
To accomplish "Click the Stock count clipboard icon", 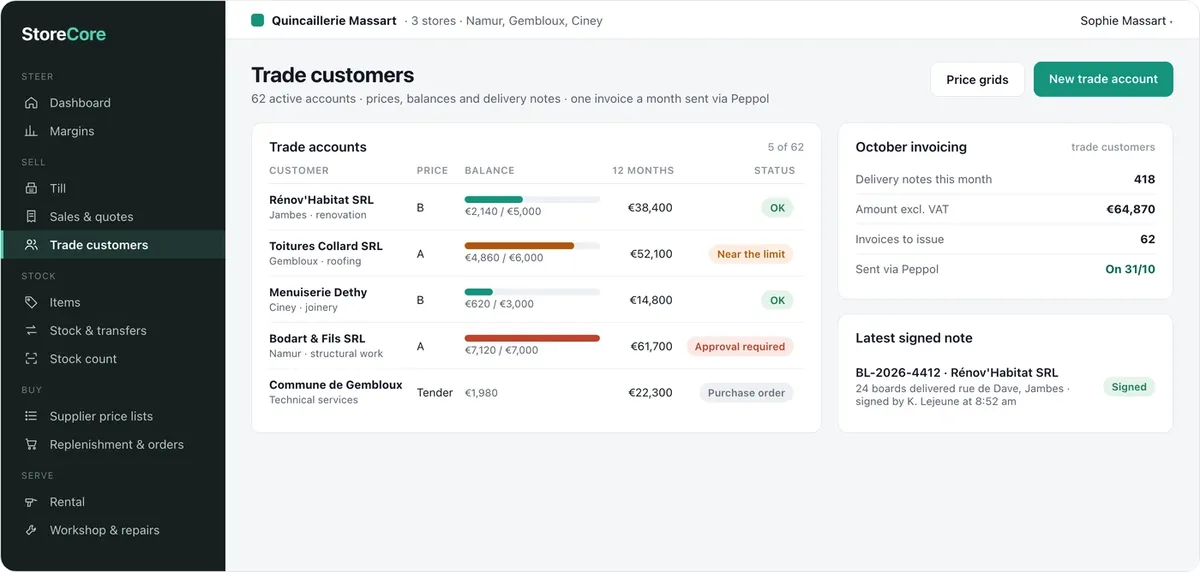I will (31, 359).
